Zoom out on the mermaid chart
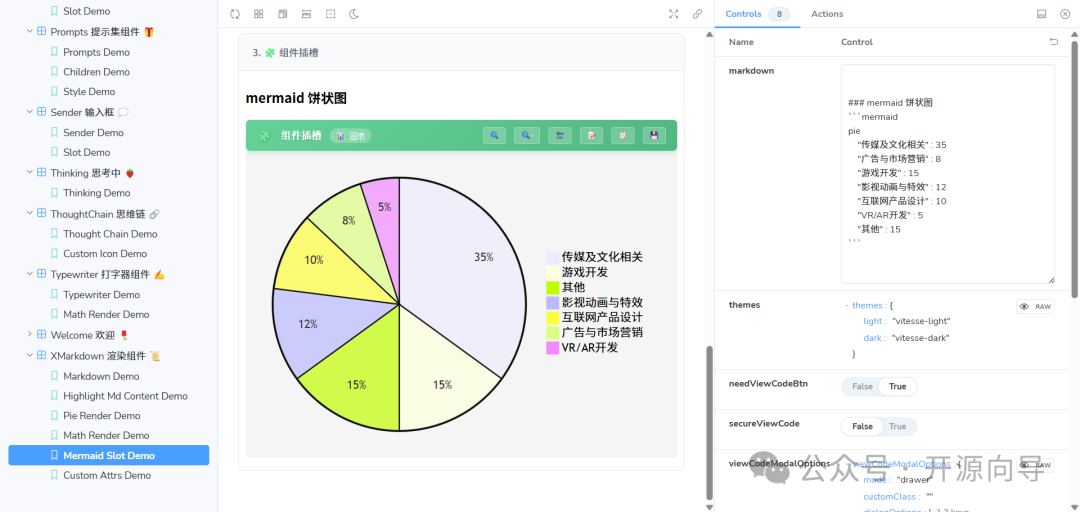Screen dimensions: 1080x512 coord(527,136)
